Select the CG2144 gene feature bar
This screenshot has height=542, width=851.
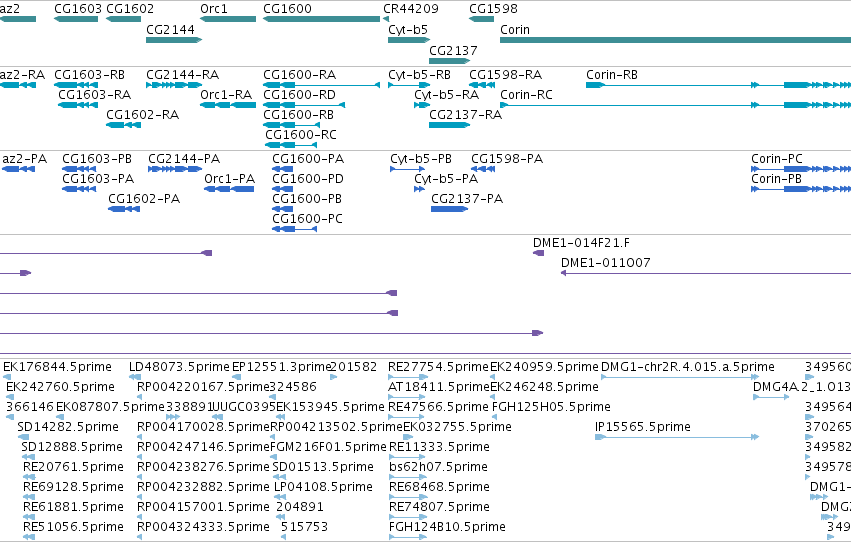click(x=174, y=40)
